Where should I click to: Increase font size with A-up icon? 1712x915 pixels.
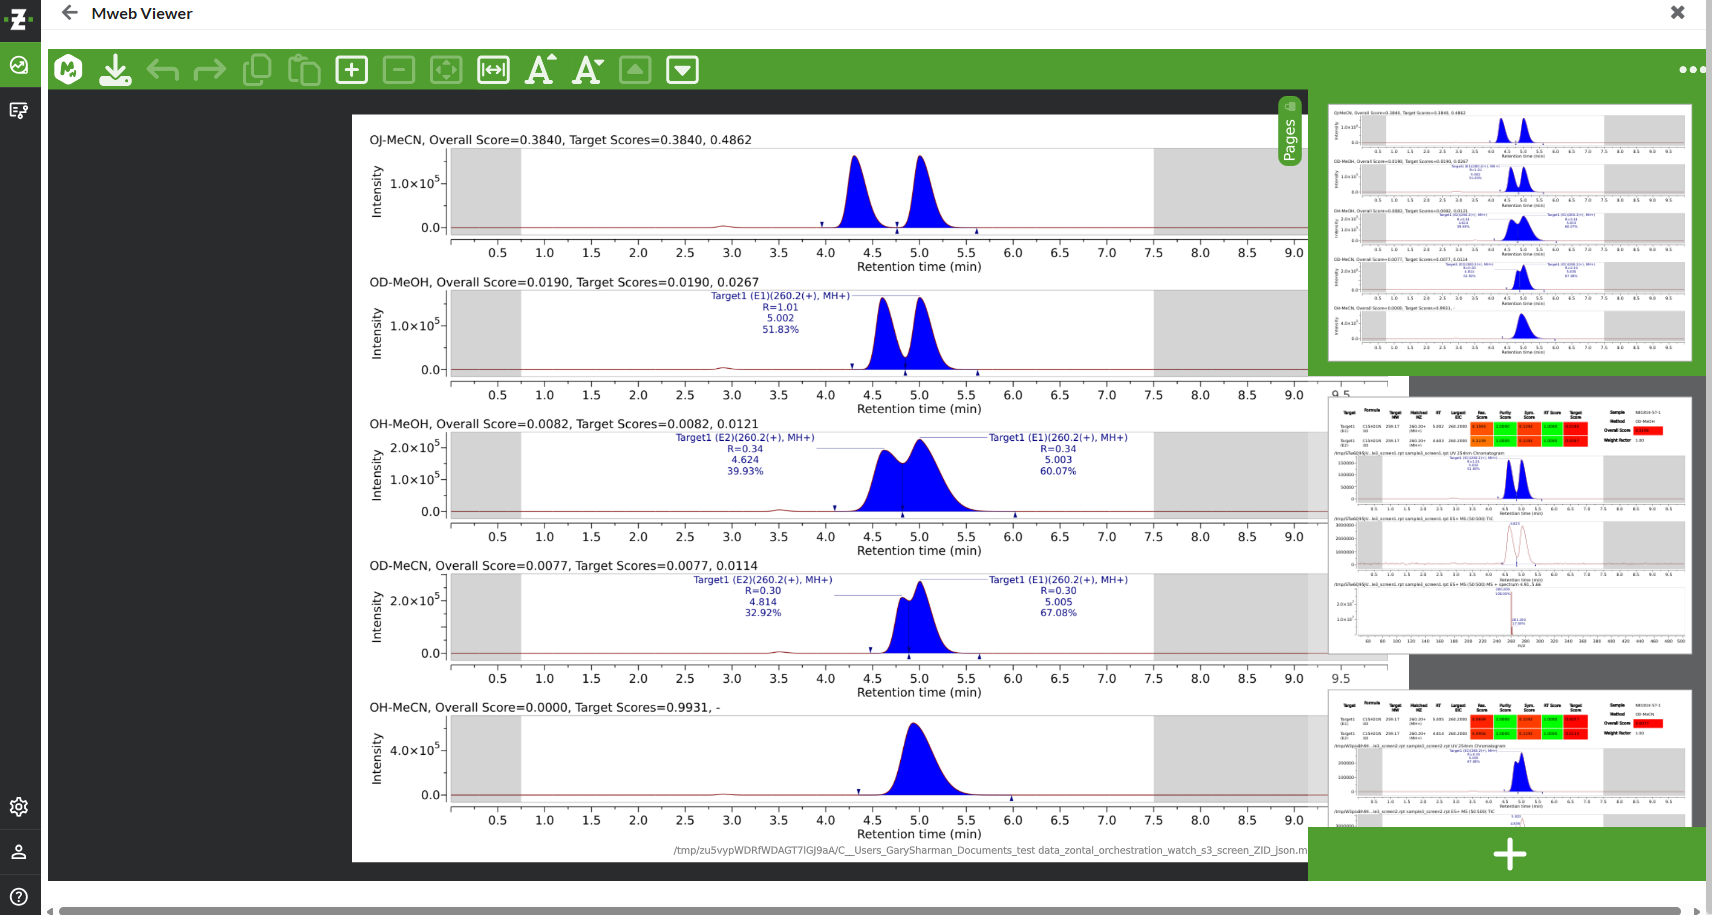pyautogui.click(x=541, y=69)
